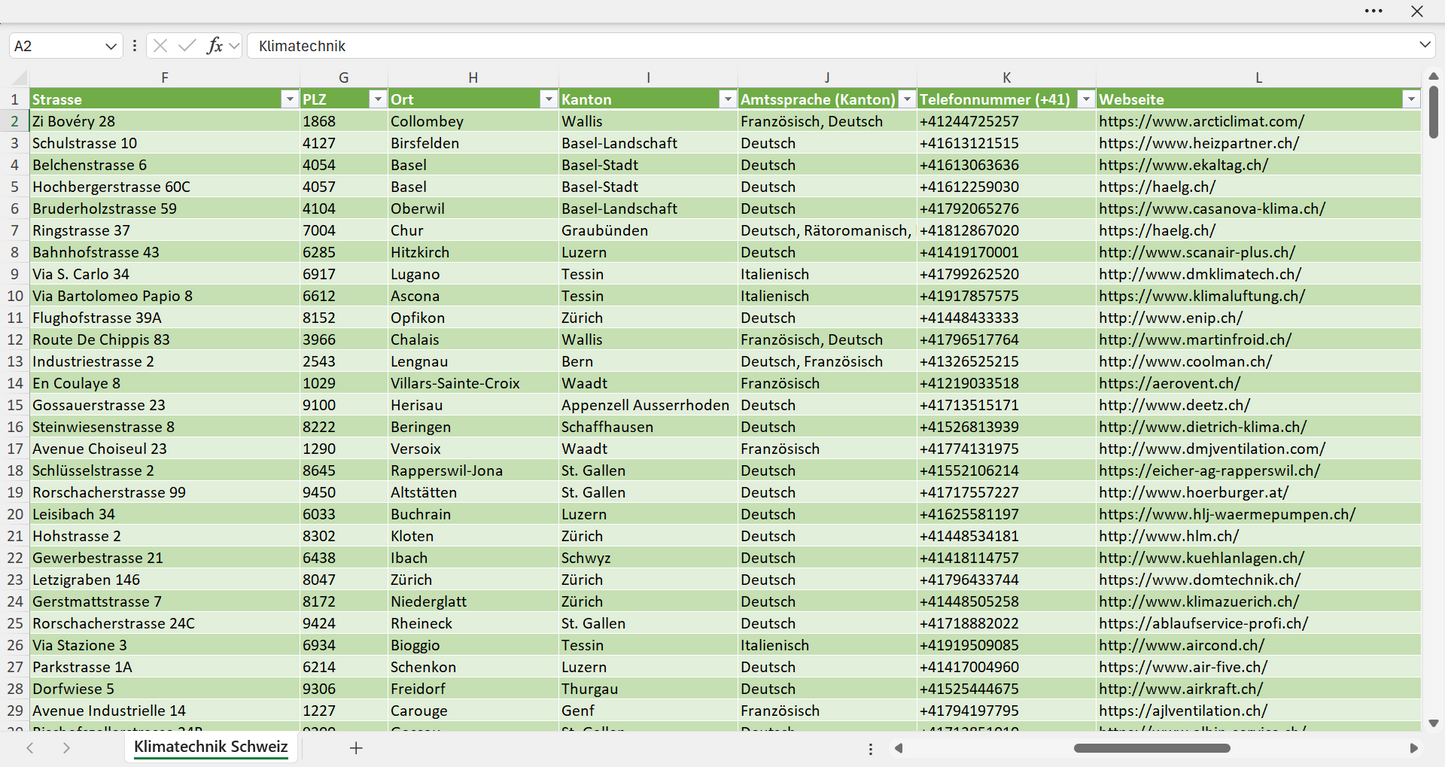
Task: Click the previous sheet navigation arrow
Action: click(30, 748)
